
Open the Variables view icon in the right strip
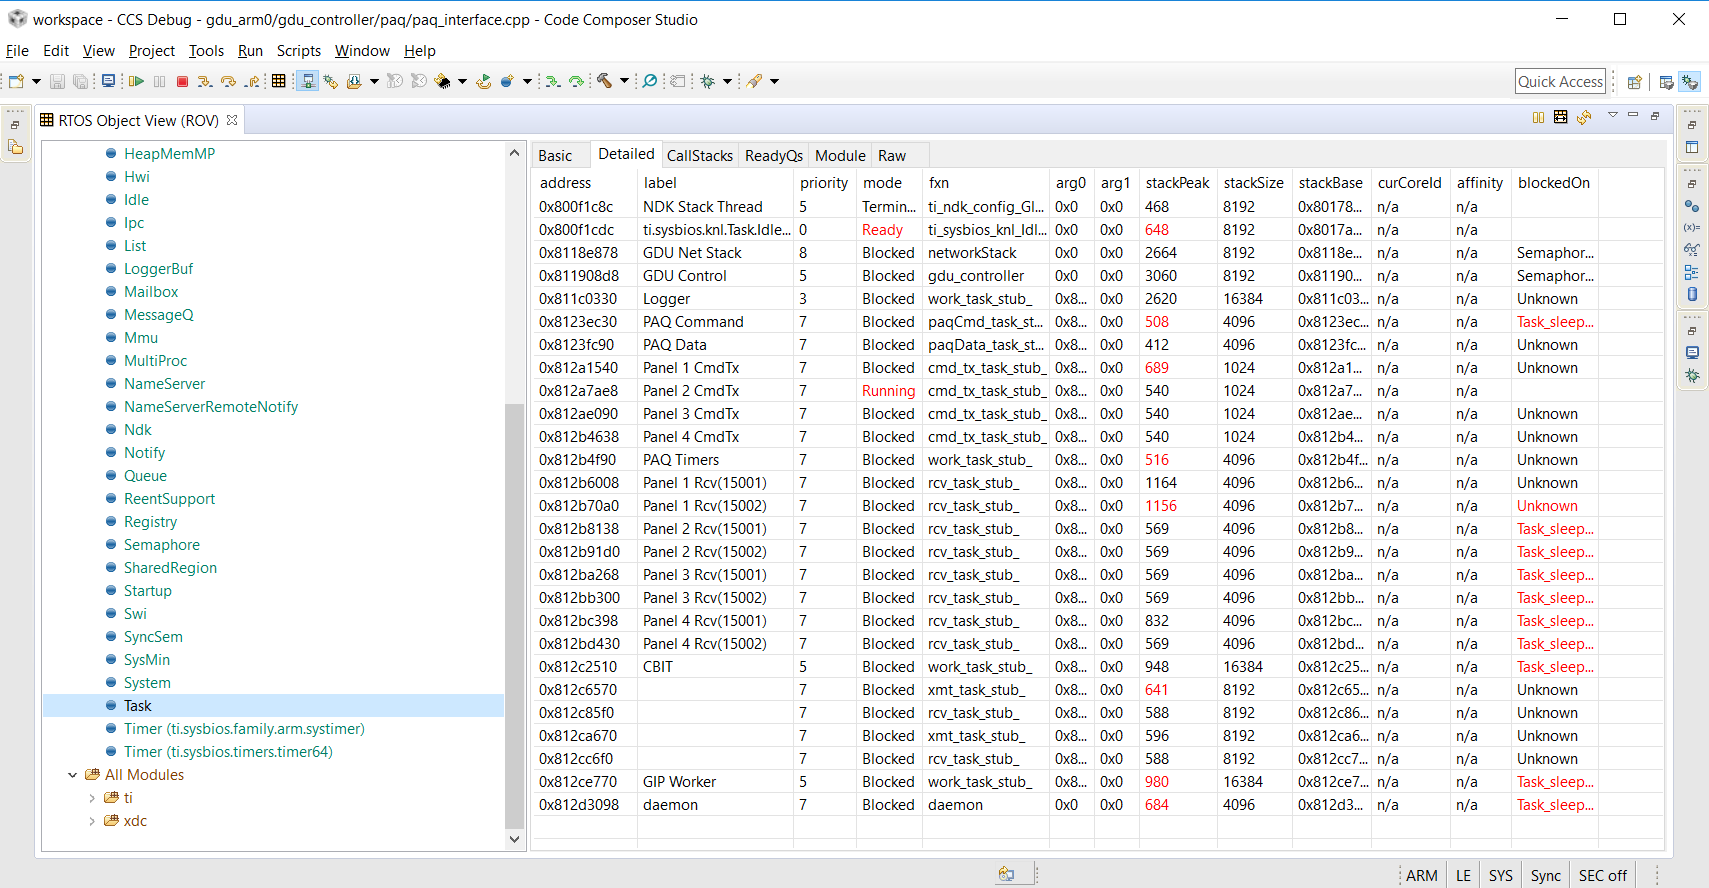click(x=1692, y=227)
